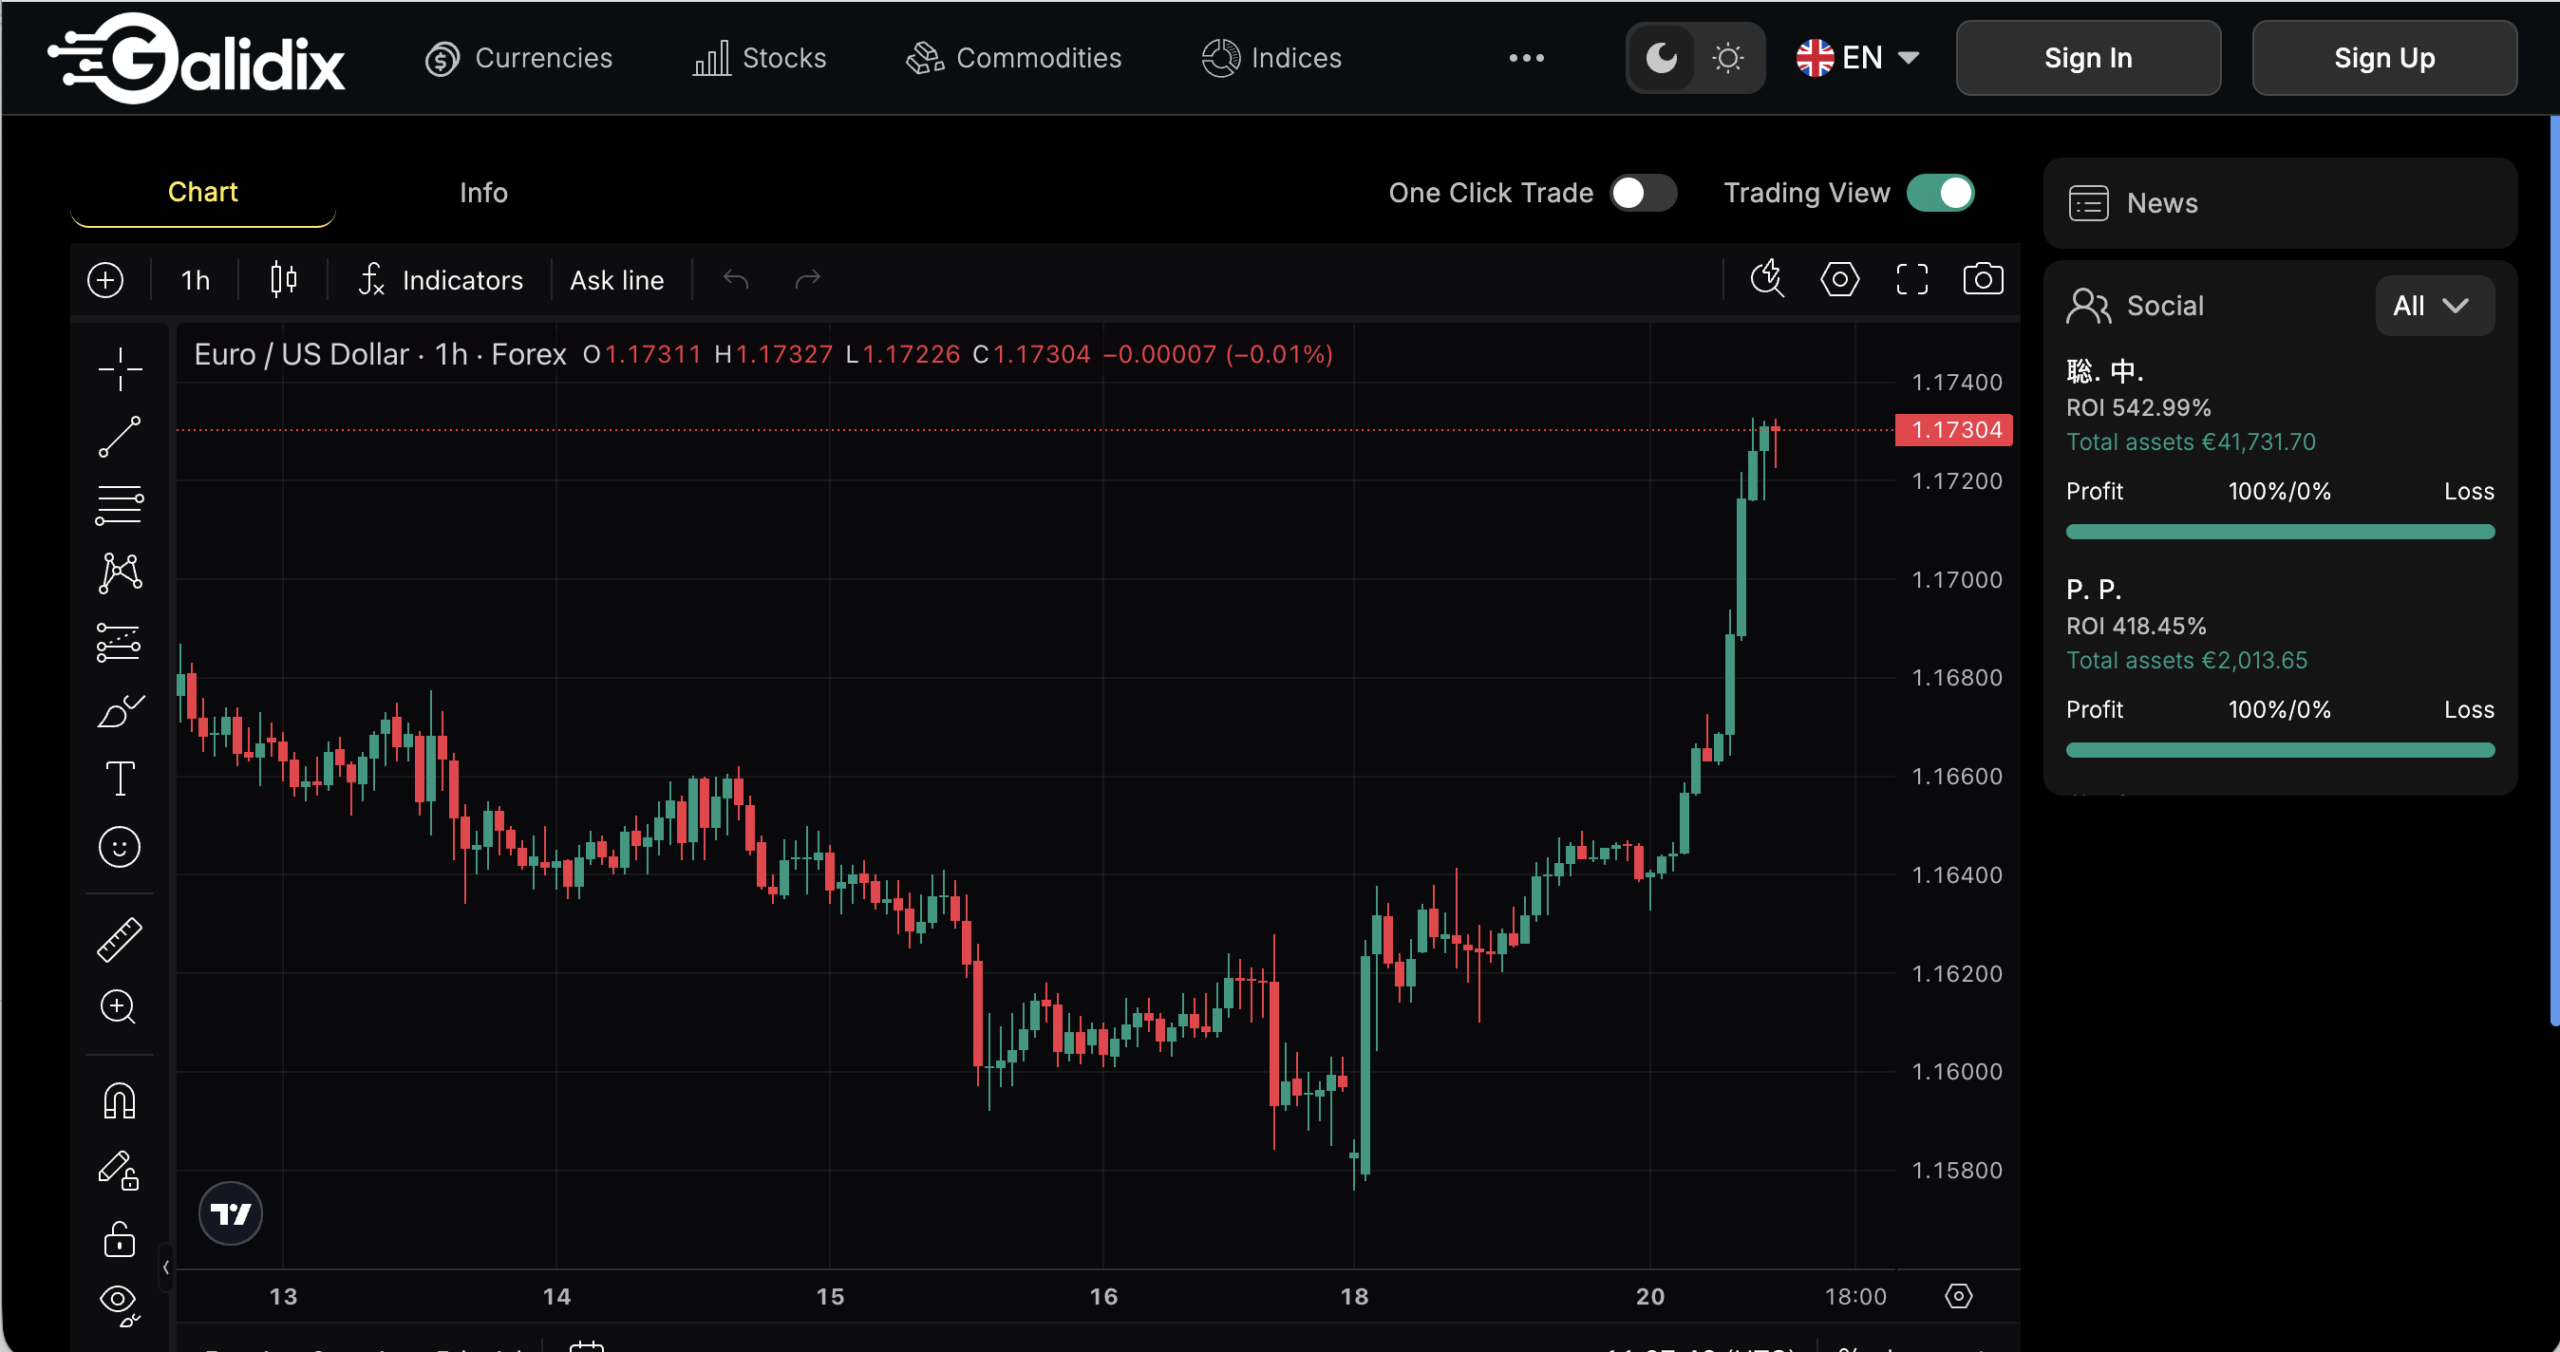The width and height of the screenshot is (2560, 1352).
Task: Click the TradingView logo watermark on the chart
Action: (230, 1213)
